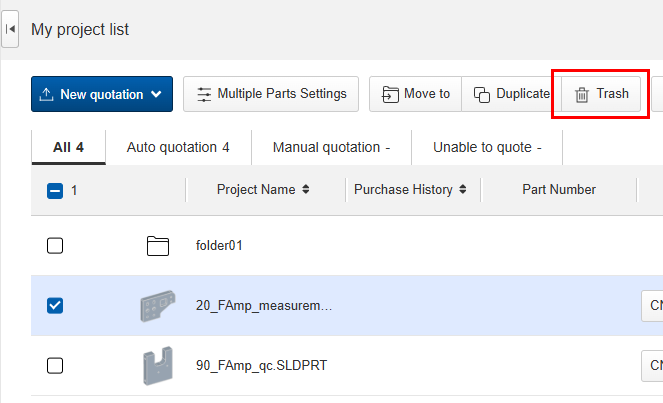
Task: Select the Unable to quote tab
Action: (x=487, y=147)
